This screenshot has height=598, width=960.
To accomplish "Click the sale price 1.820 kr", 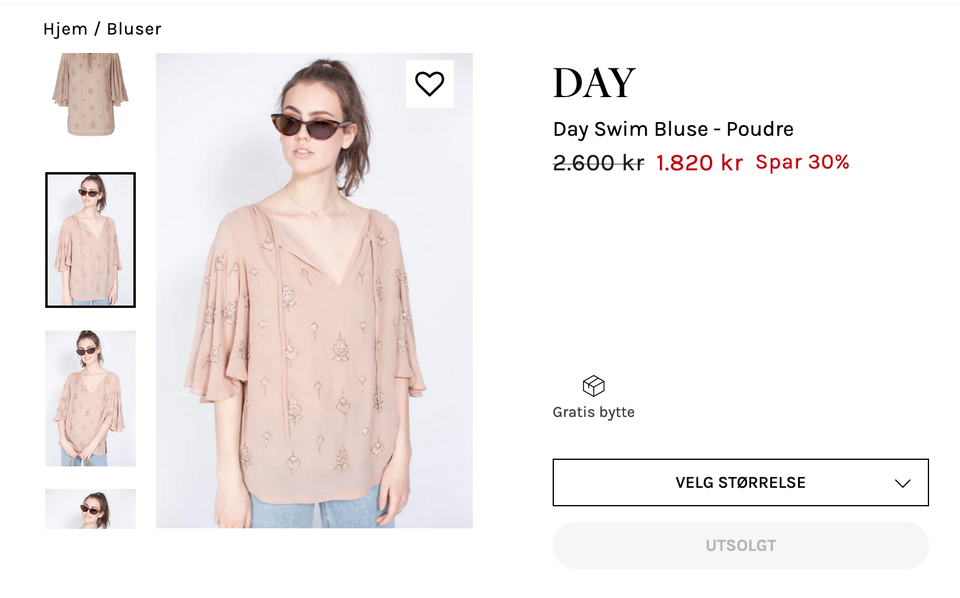I will [x=699, y=163].
